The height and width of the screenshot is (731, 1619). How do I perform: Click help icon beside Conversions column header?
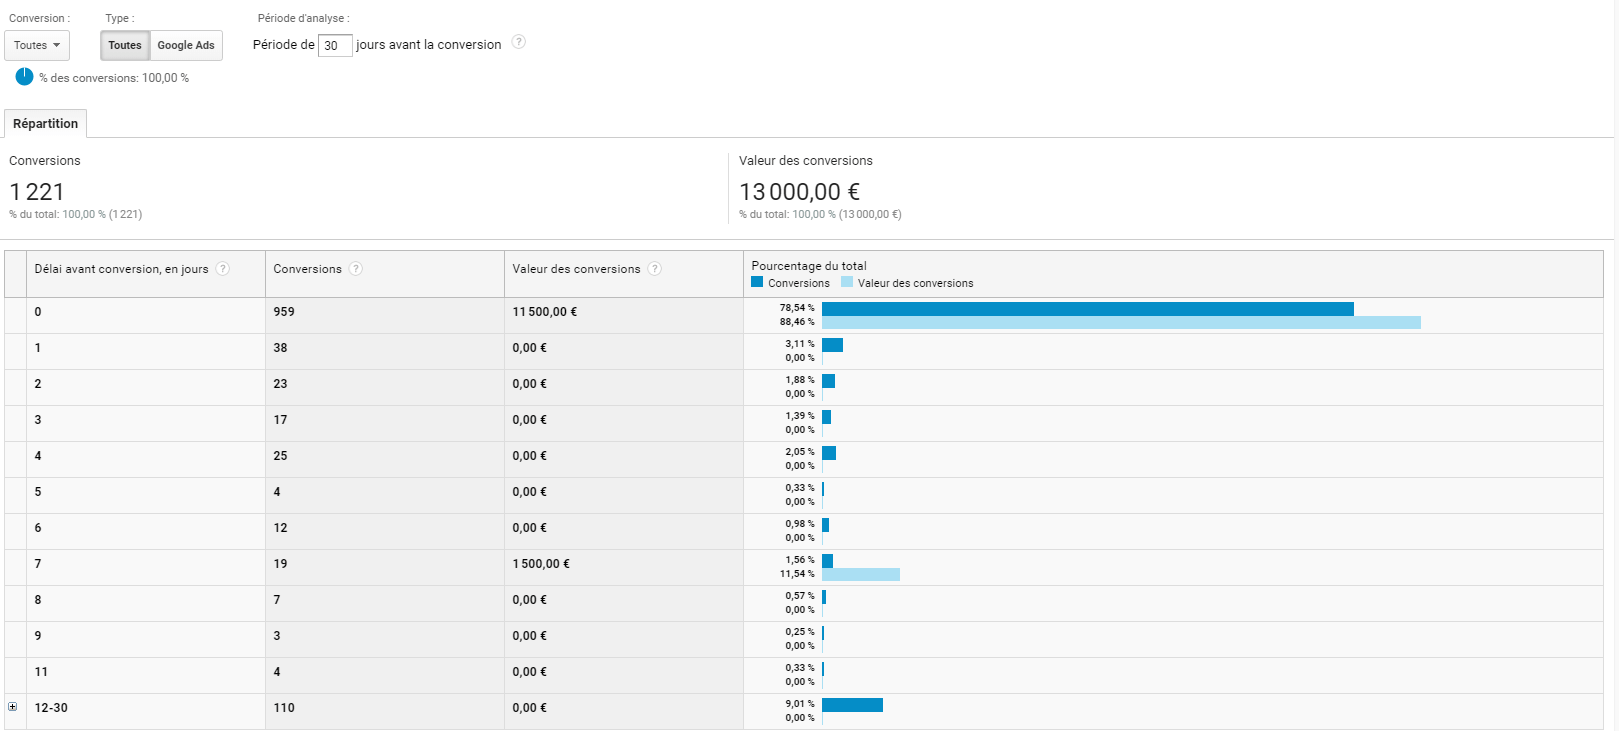click(x=356, y=269)
